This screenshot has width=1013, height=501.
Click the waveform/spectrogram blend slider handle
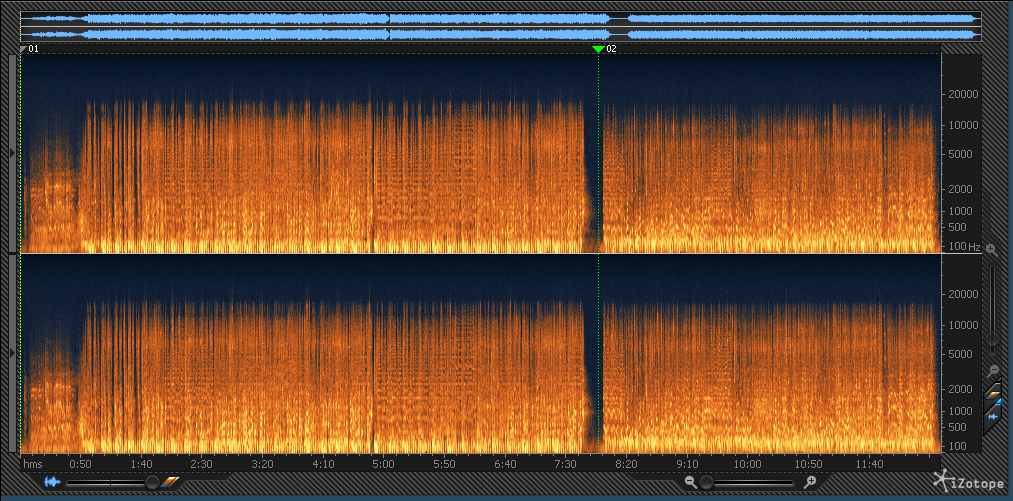[151, 482]
